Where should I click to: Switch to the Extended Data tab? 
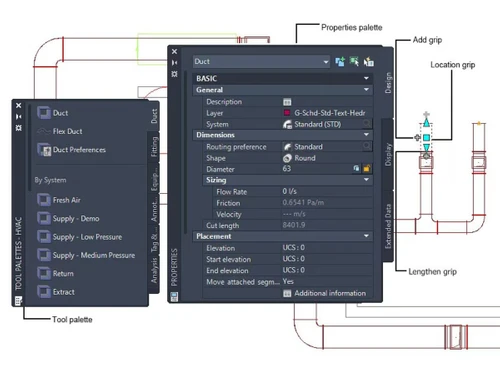[388, 226]
